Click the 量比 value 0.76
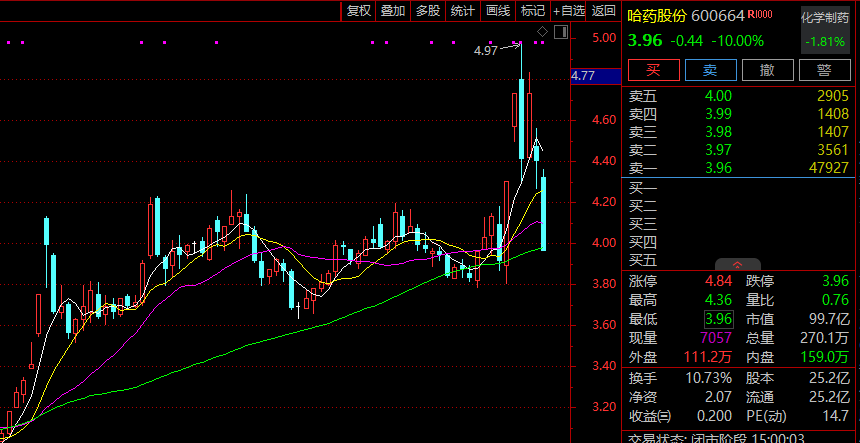 point(835,300)
